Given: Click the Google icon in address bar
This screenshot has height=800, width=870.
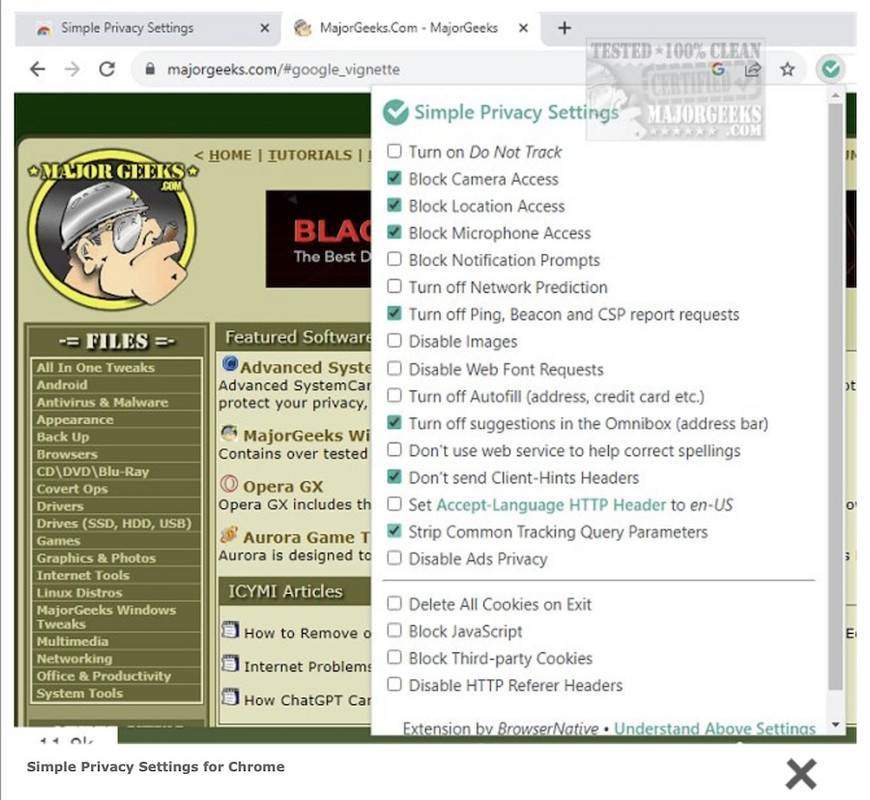Looking at the screenshot, I should (x=719, y=69).
